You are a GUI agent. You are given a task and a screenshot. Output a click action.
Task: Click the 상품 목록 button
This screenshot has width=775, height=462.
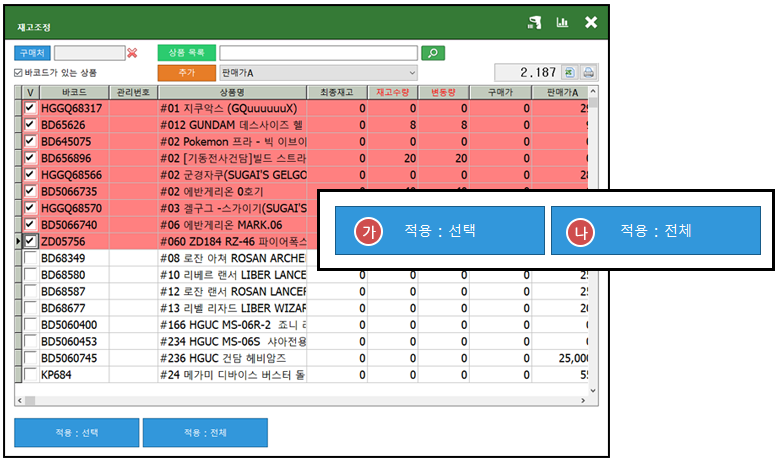pyautogui.click(x=187, y=52)
